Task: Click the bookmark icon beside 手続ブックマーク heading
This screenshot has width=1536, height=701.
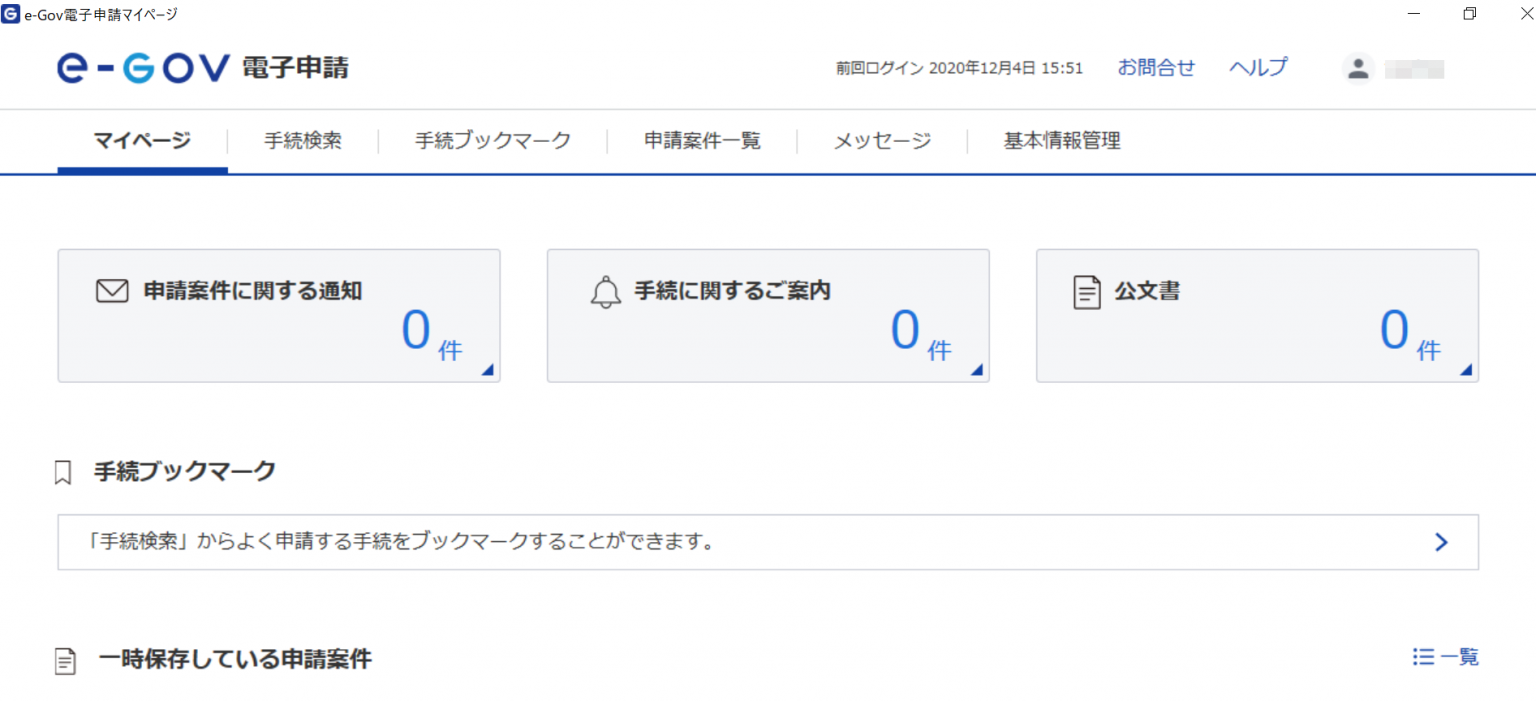Action: click(63, 472)
